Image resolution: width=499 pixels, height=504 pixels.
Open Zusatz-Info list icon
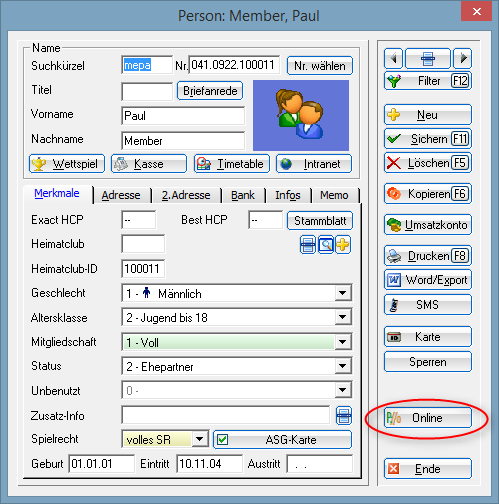344,416
